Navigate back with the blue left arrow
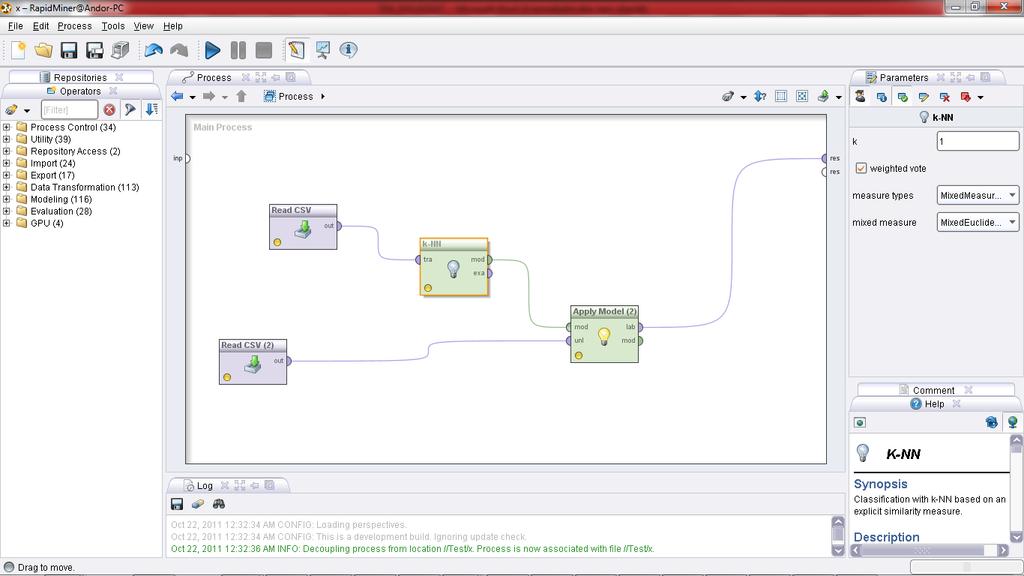1024x576 pixels. pos(177,97)
